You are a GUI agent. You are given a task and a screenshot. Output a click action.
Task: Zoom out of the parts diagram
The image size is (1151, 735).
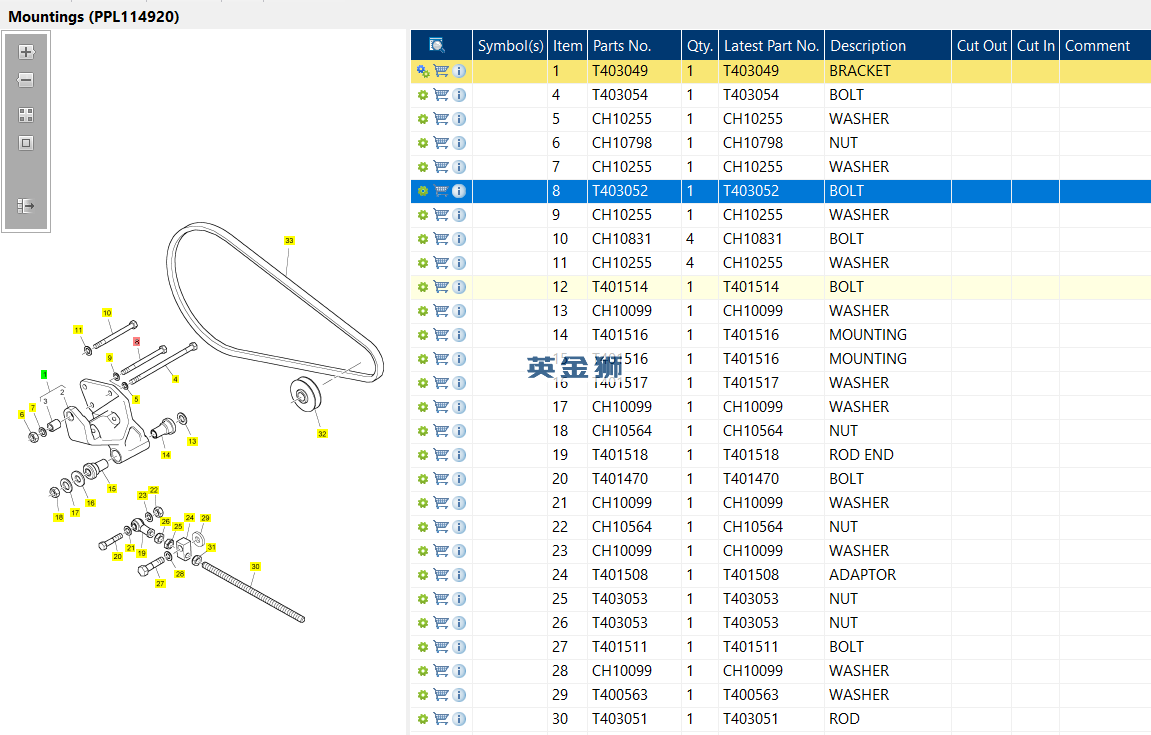[x=26, y=80]
